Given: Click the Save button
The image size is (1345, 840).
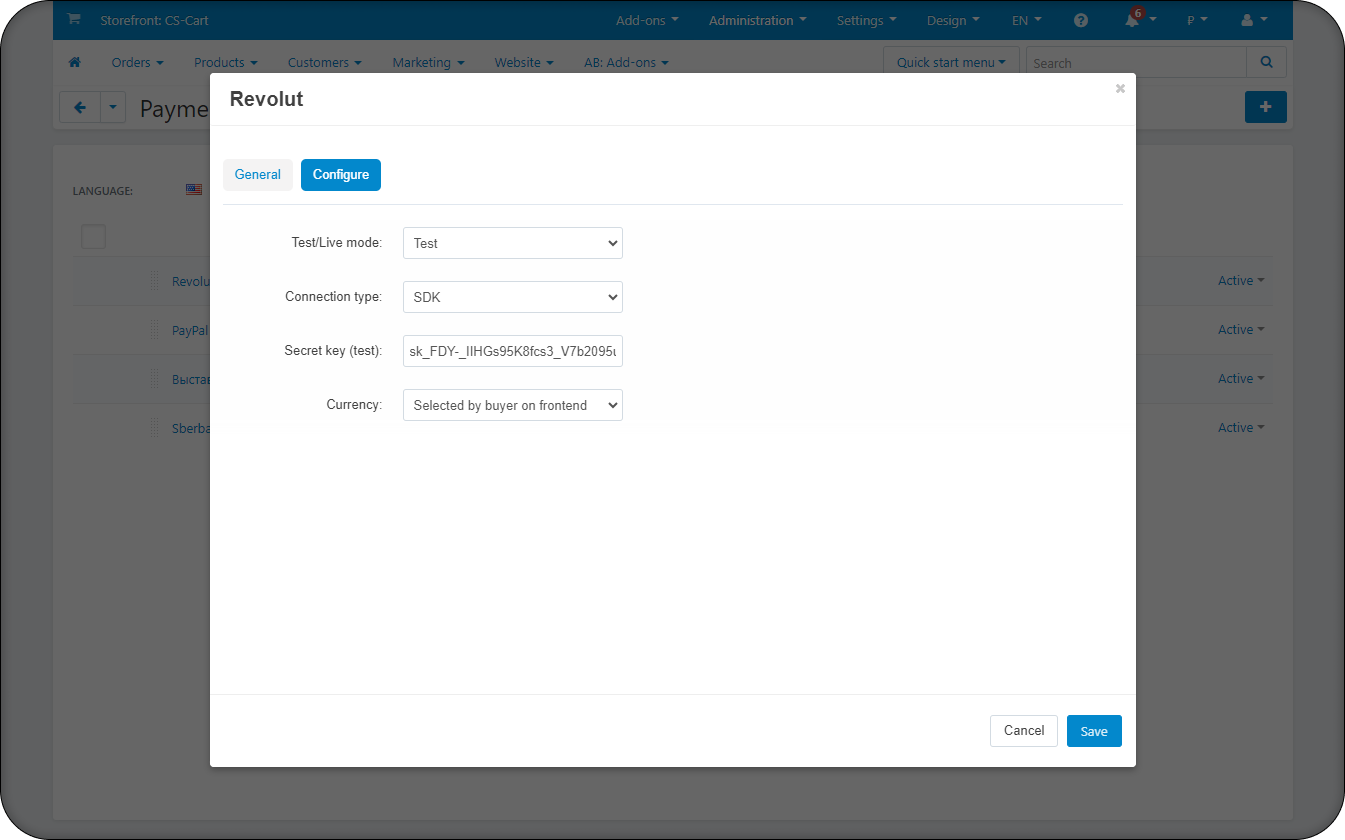Looking at the screenshot, I should [x=1094, y=731].
